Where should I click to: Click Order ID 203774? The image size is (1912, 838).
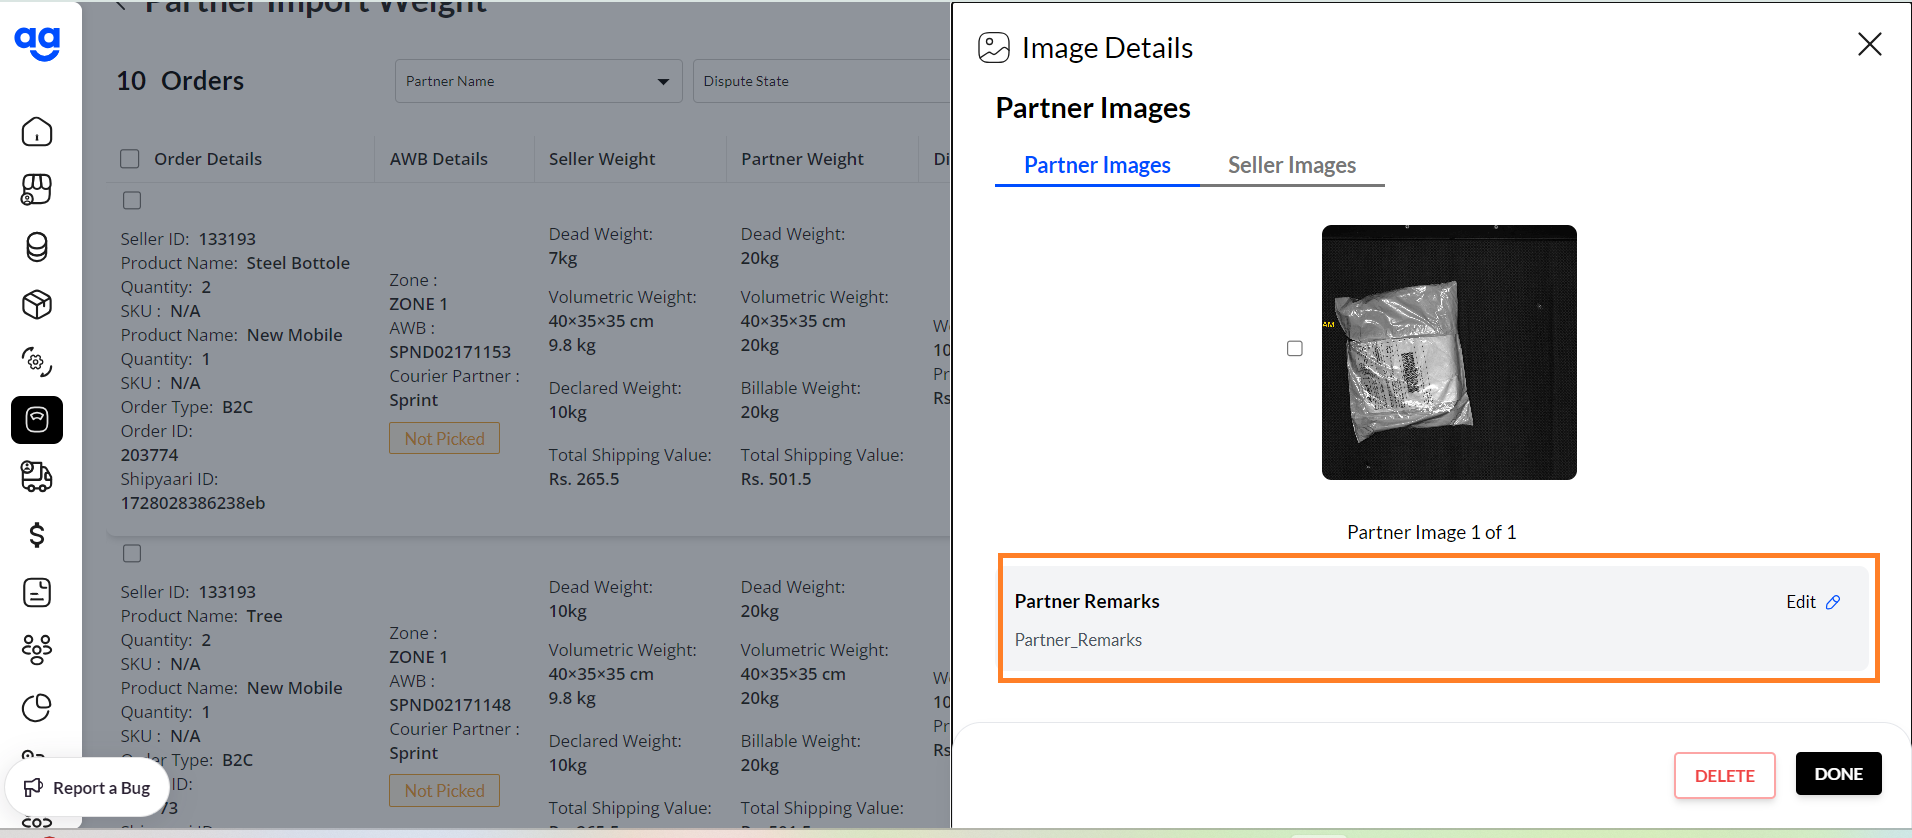tap(149, 455)
